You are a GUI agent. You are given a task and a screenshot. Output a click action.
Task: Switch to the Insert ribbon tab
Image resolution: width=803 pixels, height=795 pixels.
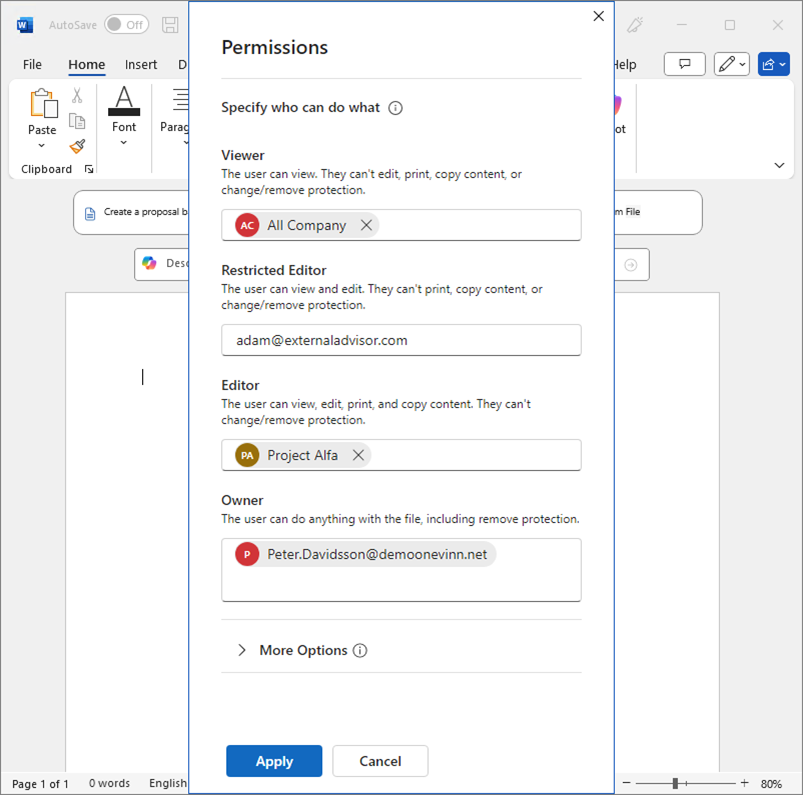click(140, 64)
